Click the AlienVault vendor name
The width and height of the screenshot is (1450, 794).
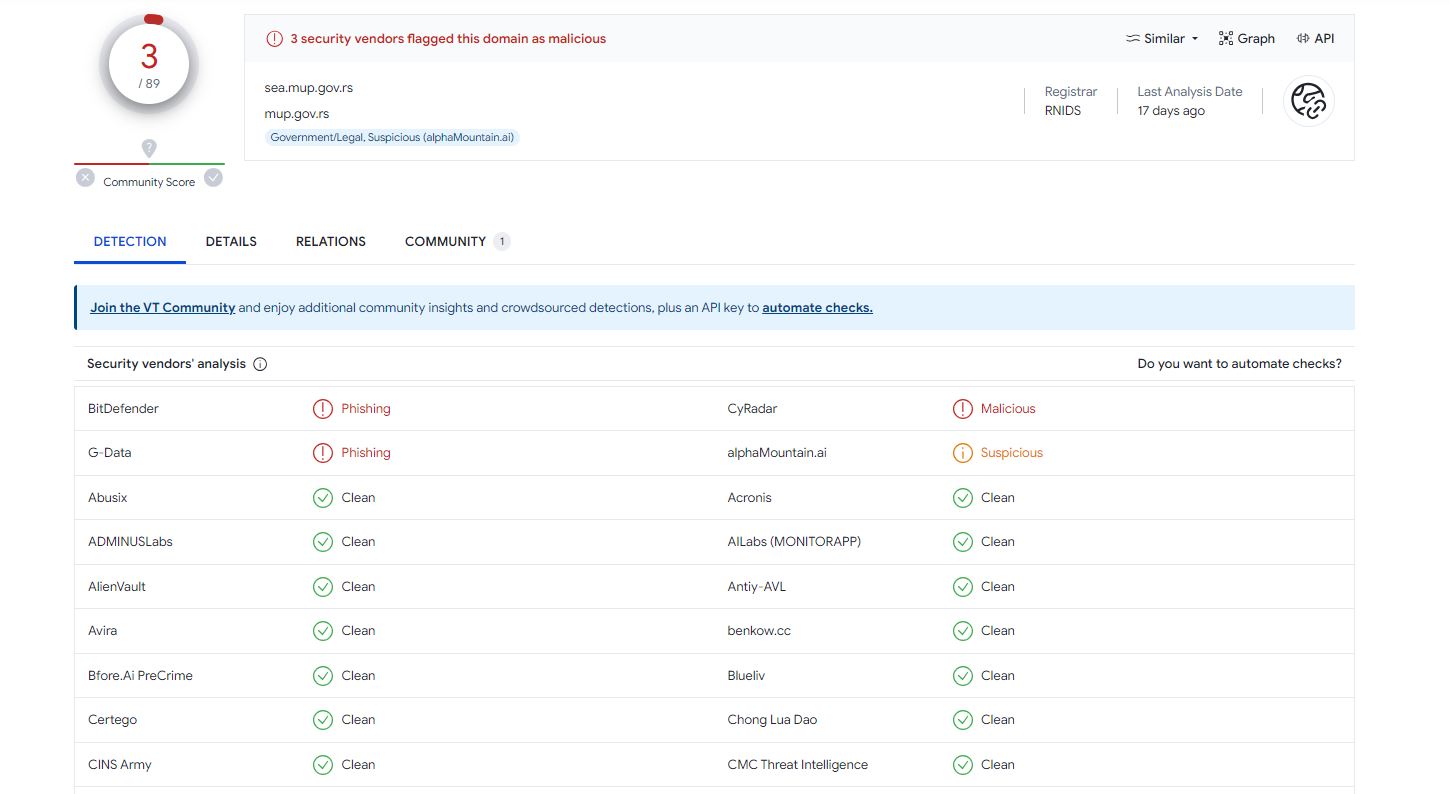pyautogui.click(x=117, y=587)
